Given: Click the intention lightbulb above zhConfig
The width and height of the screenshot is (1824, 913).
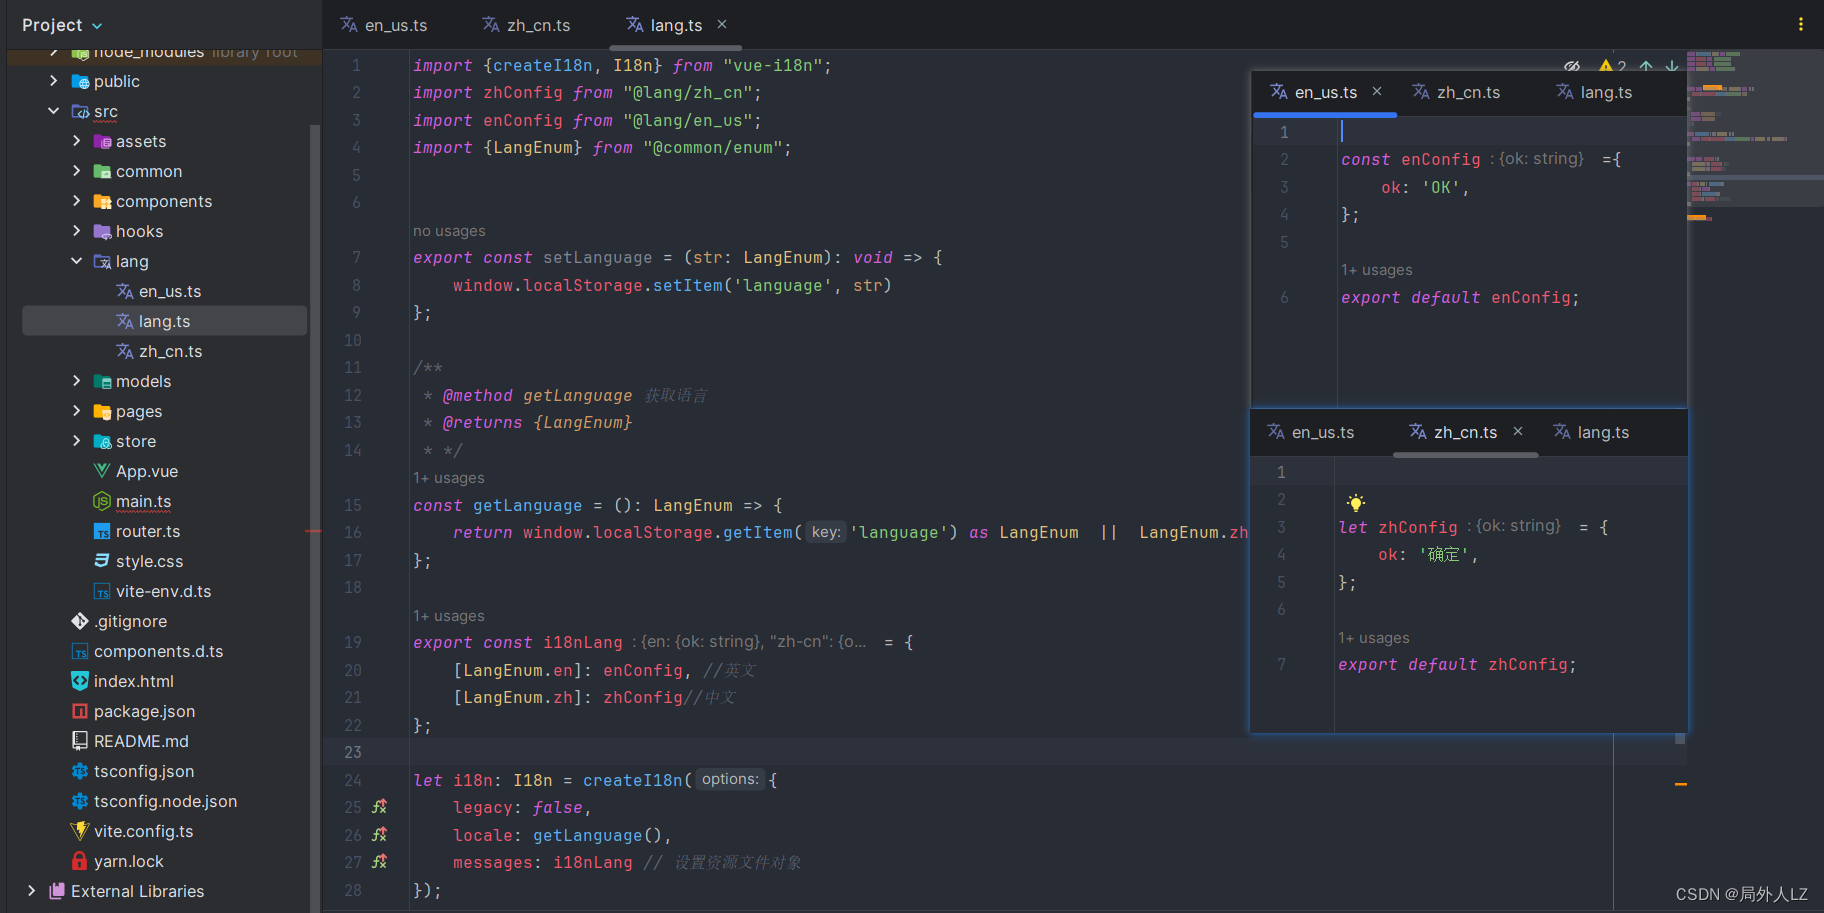Looking at the screenshot, I should coord(1355,502).
